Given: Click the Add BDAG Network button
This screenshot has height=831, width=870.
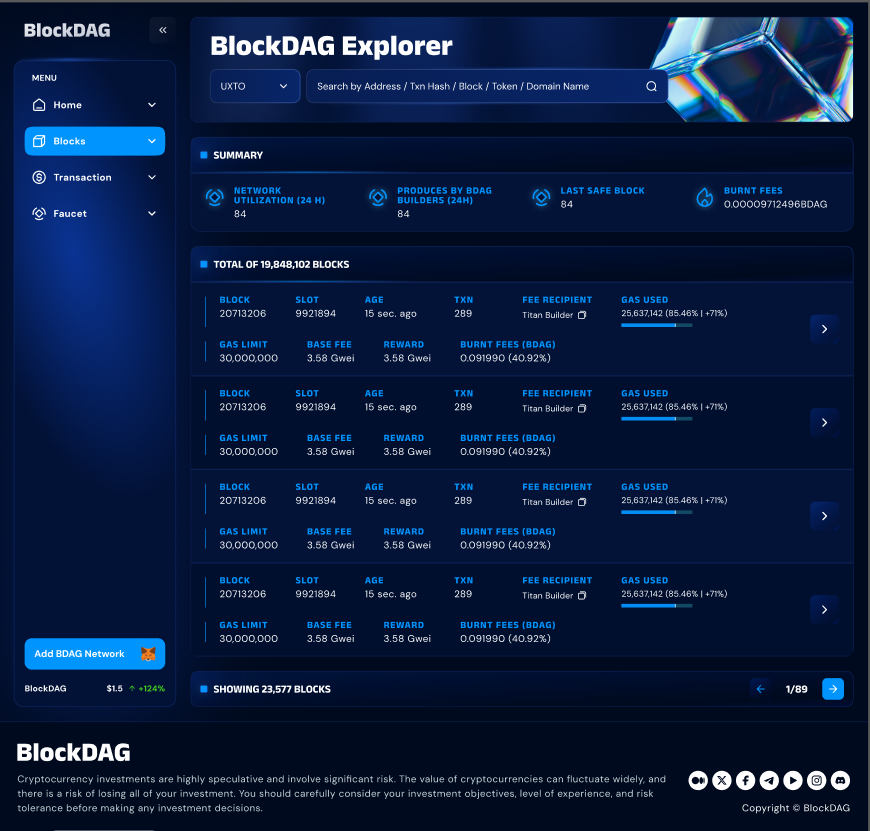Looking at the screenshot, I should click(95, 654).
